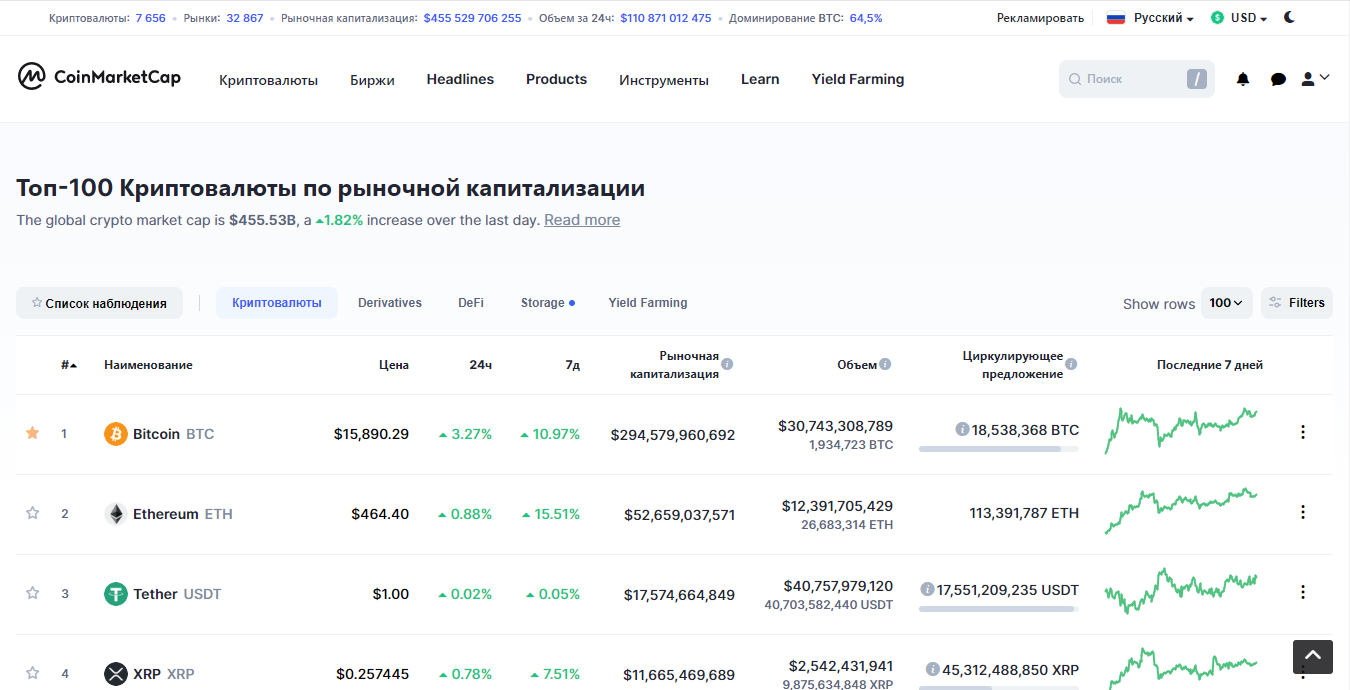The width and height of the screenshot is (1350, 690).
Task: Expand the user profile chevron
Action: pyautogui.click(x=1325, y=77)
